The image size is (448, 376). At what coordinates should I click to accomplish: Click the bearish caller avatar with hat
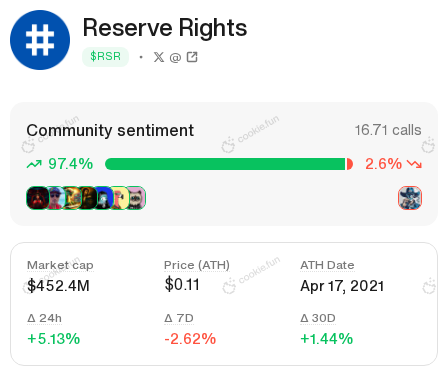point(410,198)
